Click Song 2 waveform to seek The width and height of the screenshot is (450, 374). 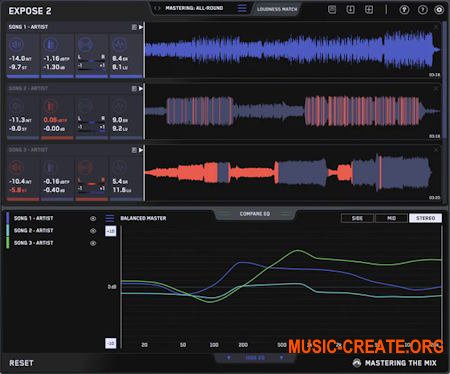click(293, 111)
